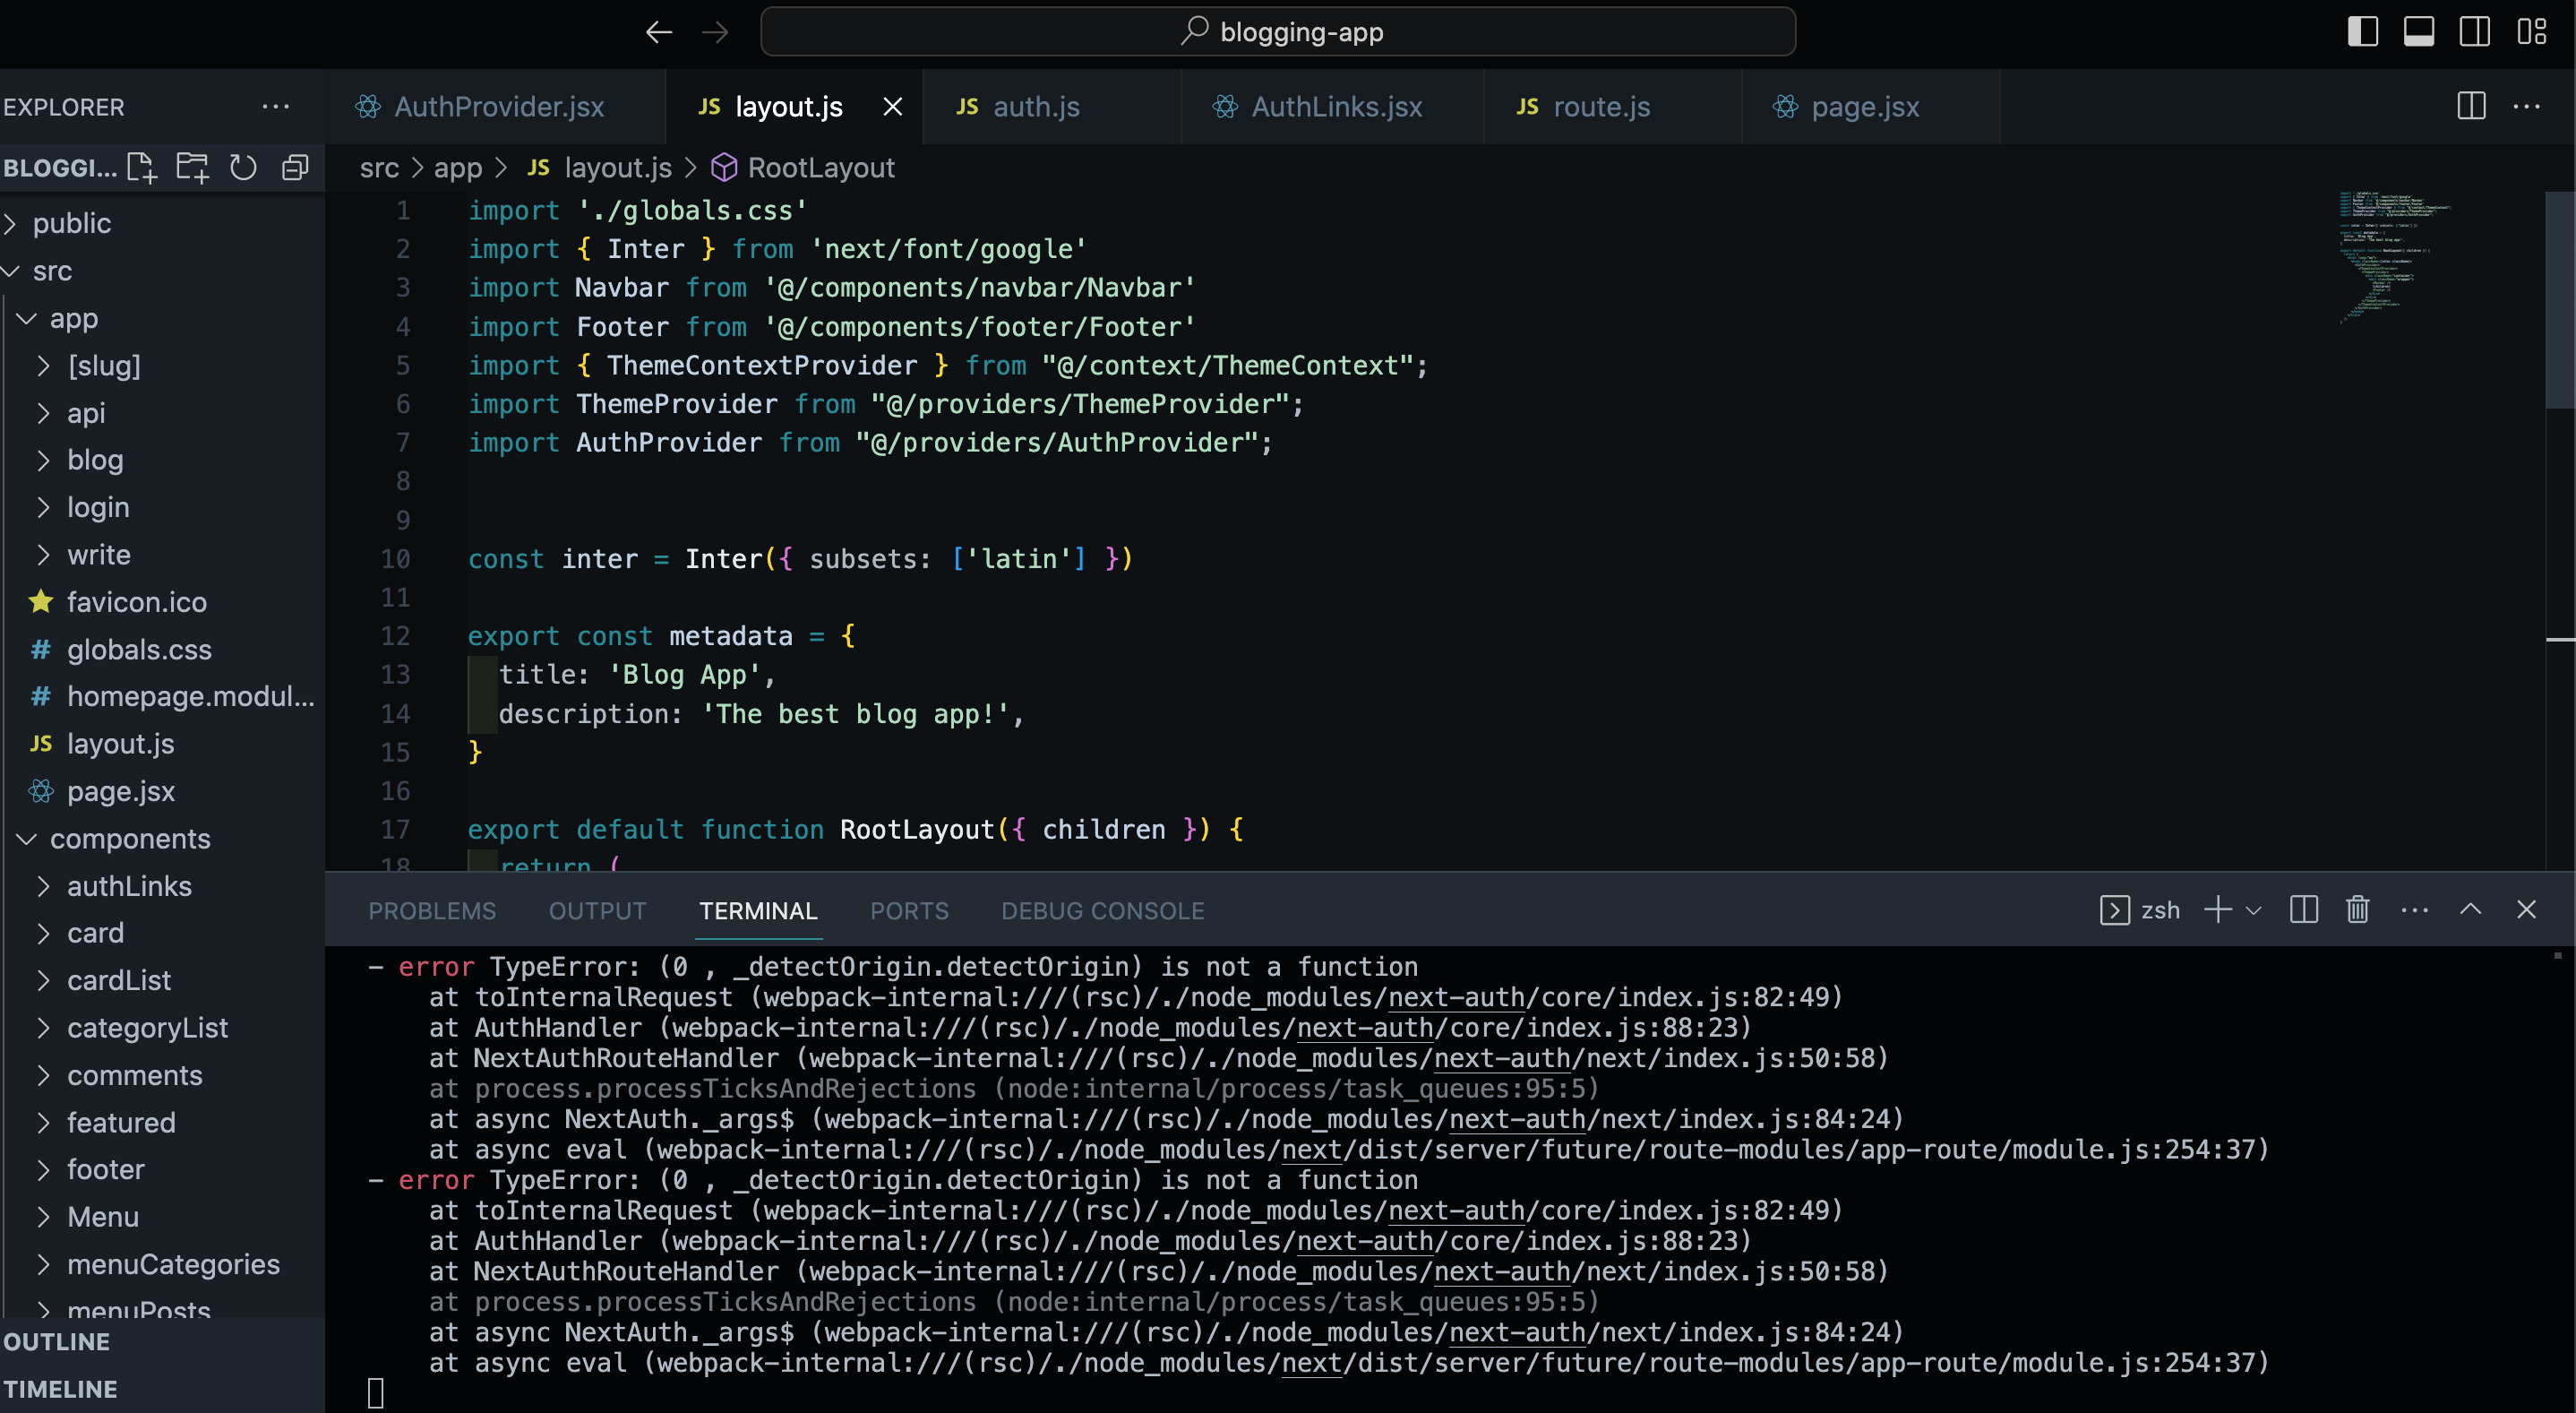
Task: Click New File icon in explorer header
Action: tap(142, 168)
